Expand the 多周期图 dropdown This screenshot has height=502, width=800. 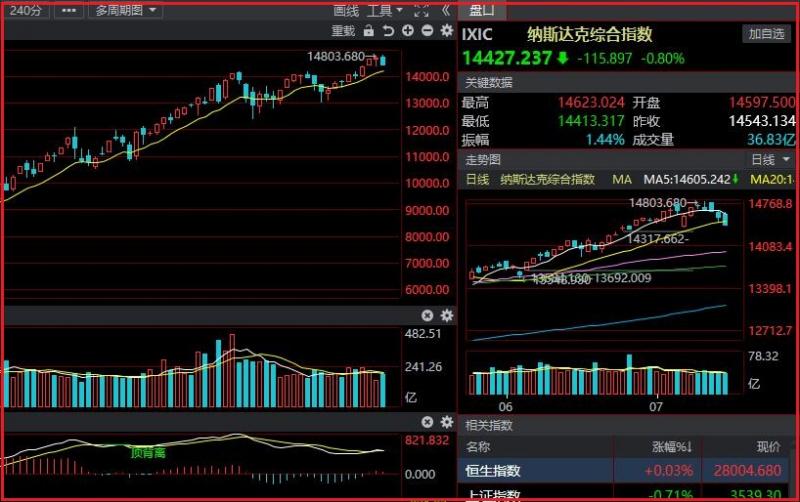pos(125,10)
